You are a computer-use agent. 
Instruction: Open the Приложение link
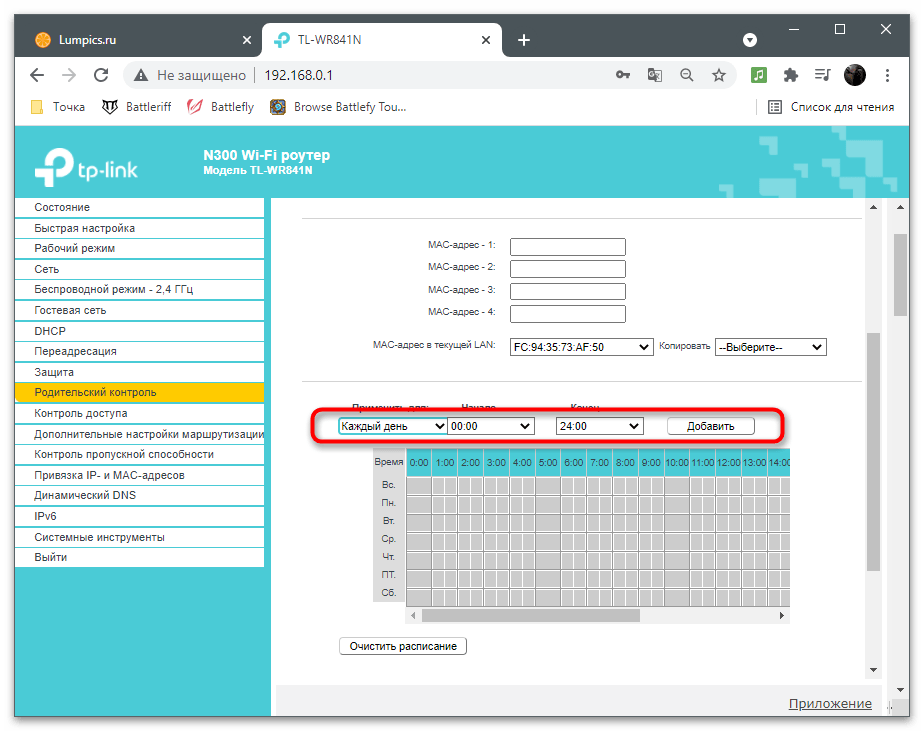tap(830, 703)
